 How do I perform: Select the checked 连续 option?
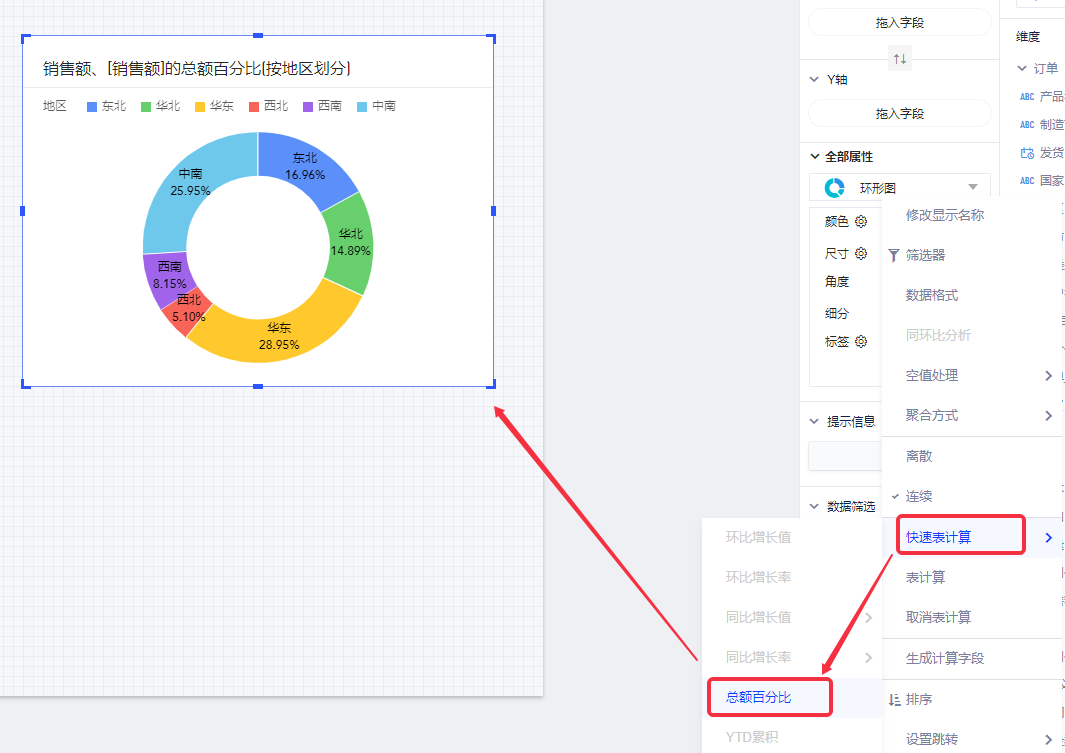click(919, 496)
